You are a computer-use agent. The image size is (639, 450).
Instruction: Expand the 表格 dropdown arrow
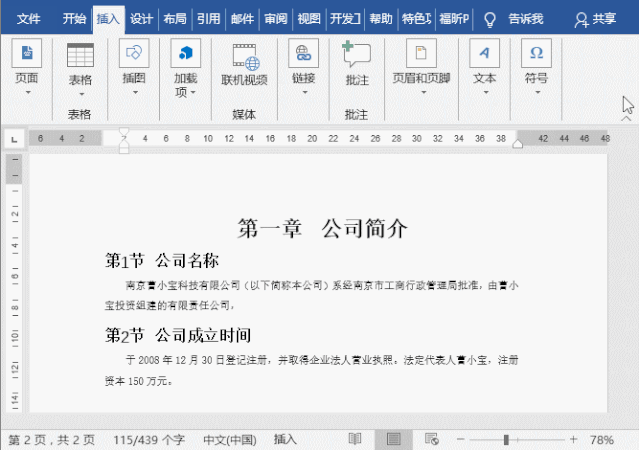(82, 94)
